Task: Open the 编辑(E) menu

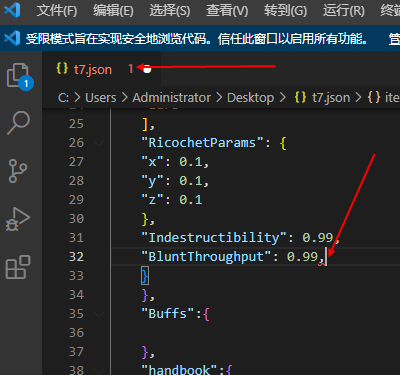Action: coord(113,11)
